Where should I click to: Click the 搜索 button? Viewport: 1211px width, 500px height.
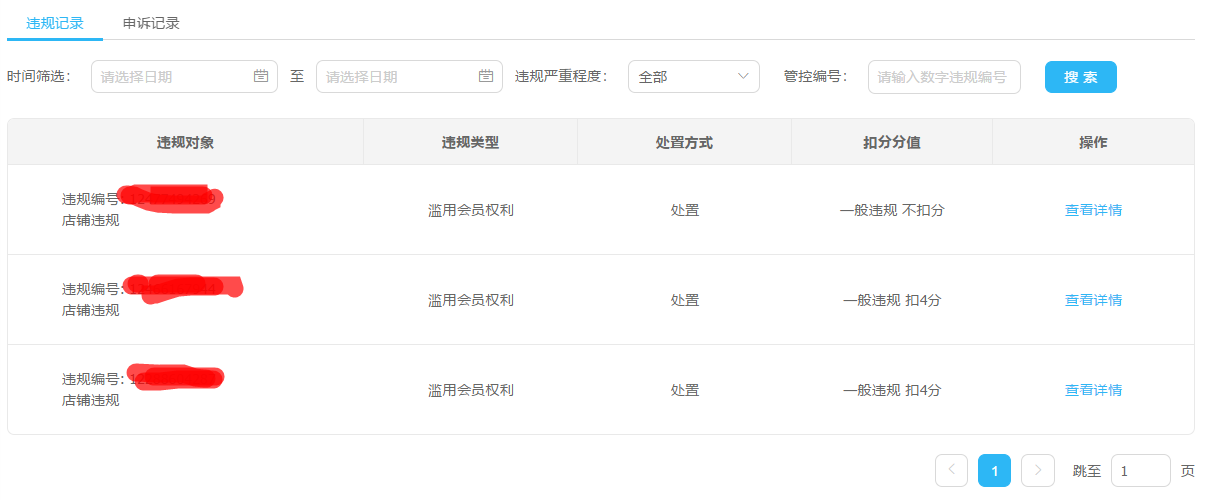[x=1081, y=77]
